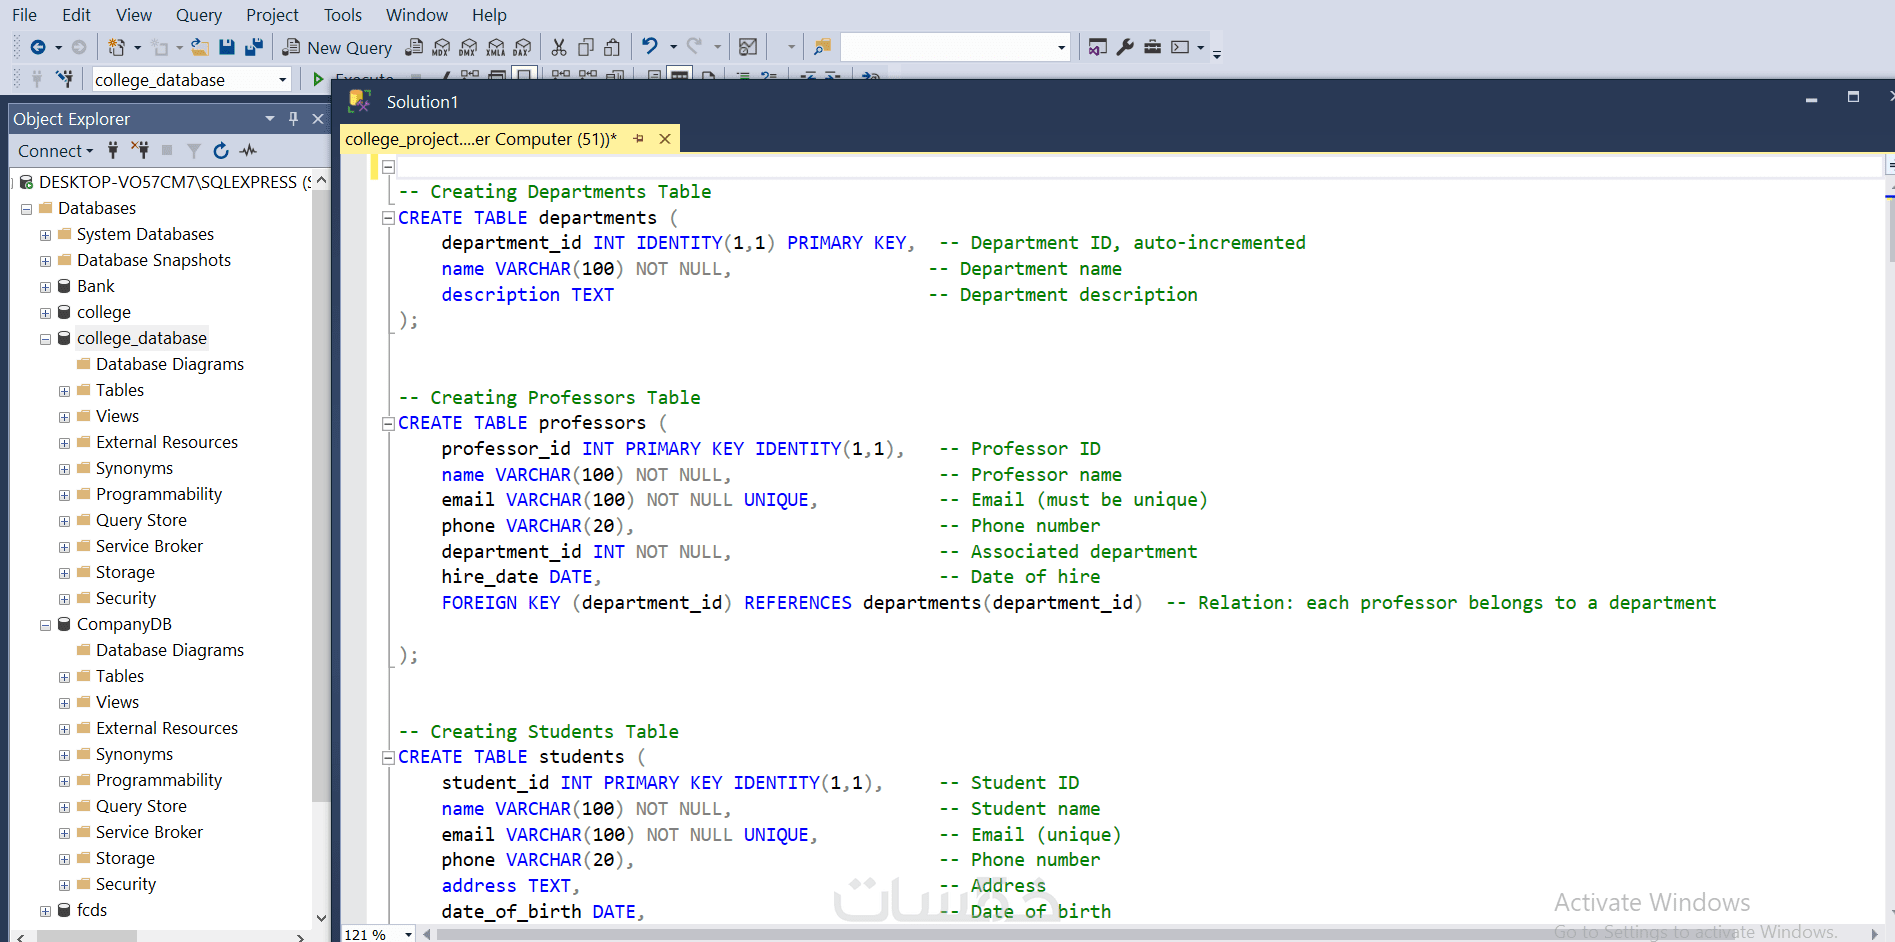Refresh the Object Explorer tree
The height and width of the screenshot is (942, 1895).
click(x=221, y=150)
